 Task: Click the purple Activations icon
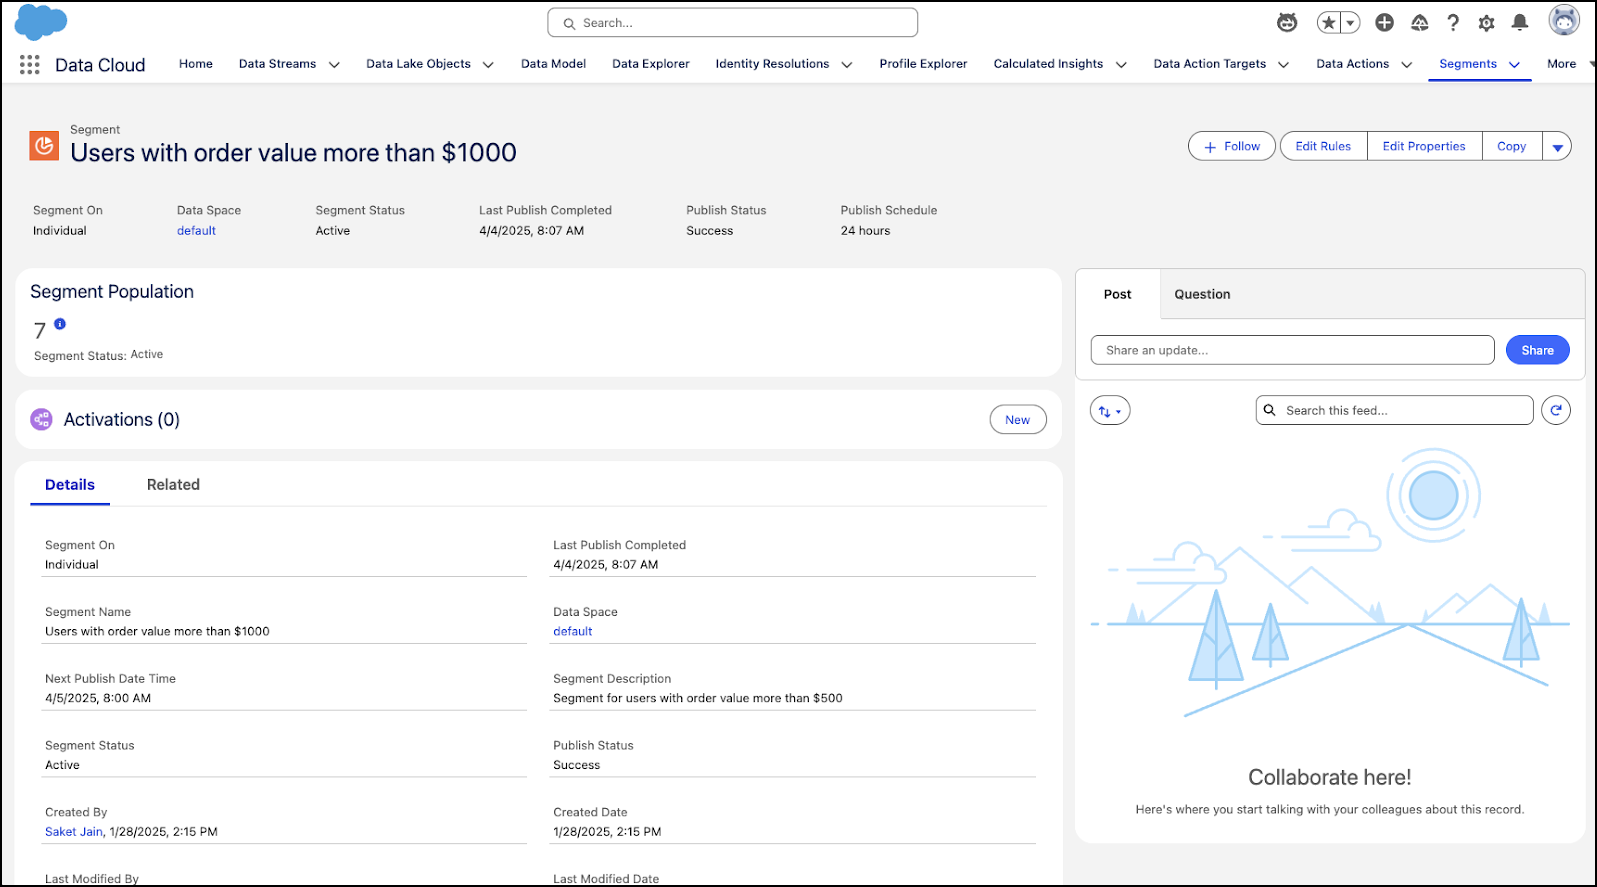tap(41, 419)
